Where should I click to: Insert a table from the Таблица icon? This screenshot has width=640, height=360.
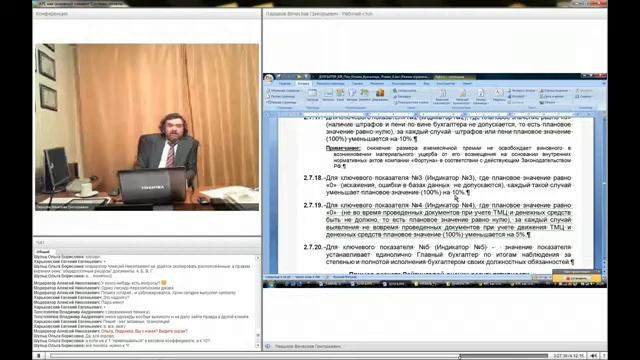coord(312,96)
